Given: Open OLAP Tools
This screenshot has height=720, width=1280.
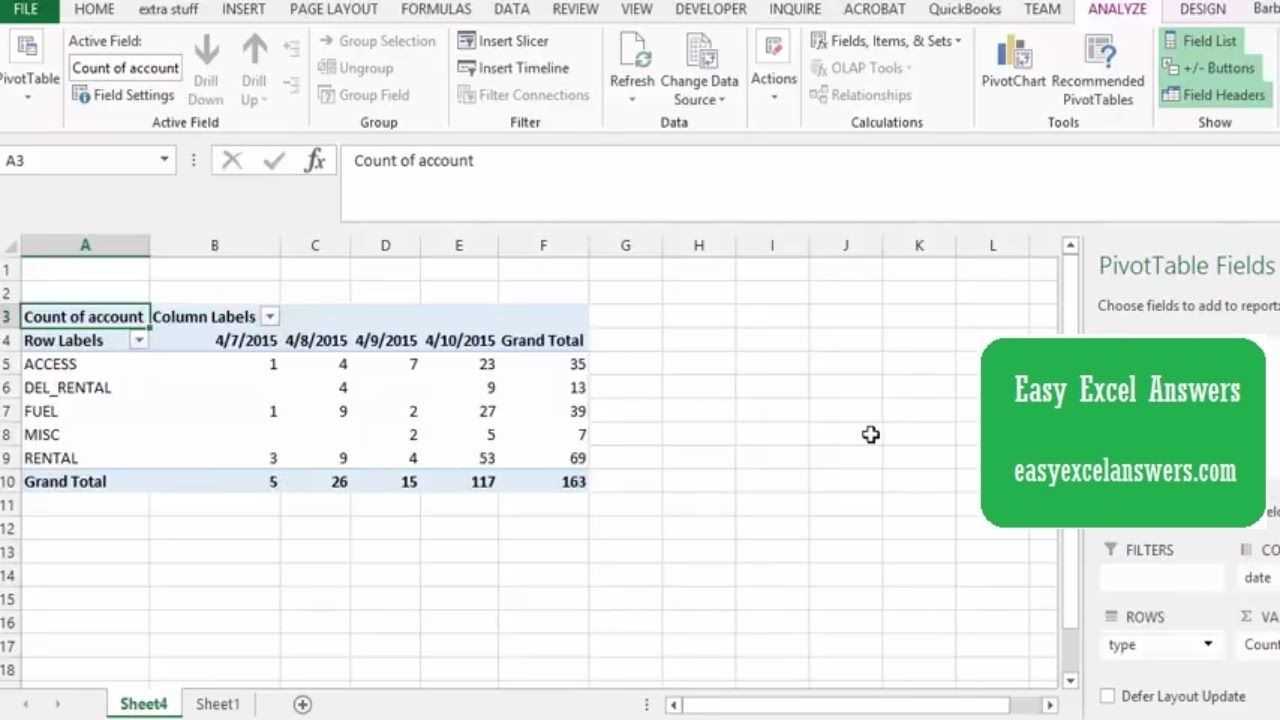Looking at the screenshot, I should (x=861, y=68).
